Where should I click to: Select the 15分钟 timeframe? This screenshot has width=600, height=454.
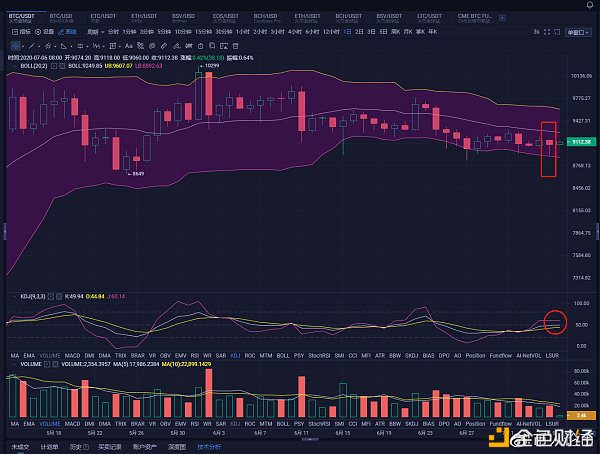(203, 32)
